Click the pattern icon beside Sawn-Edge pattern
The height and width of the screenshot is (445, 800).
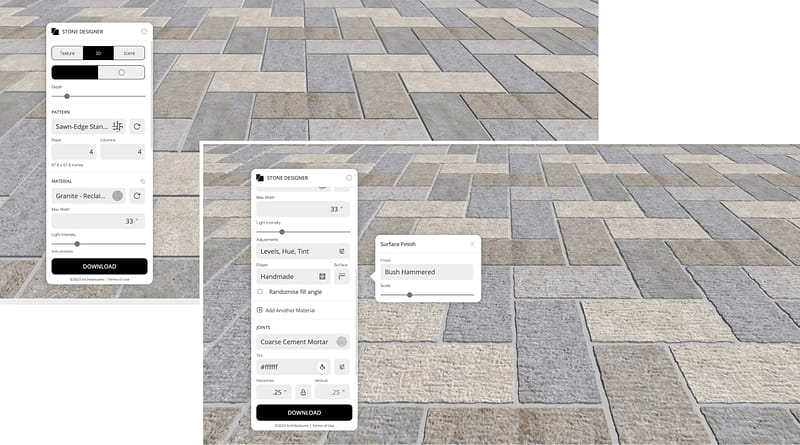click(x=118, y=126)
